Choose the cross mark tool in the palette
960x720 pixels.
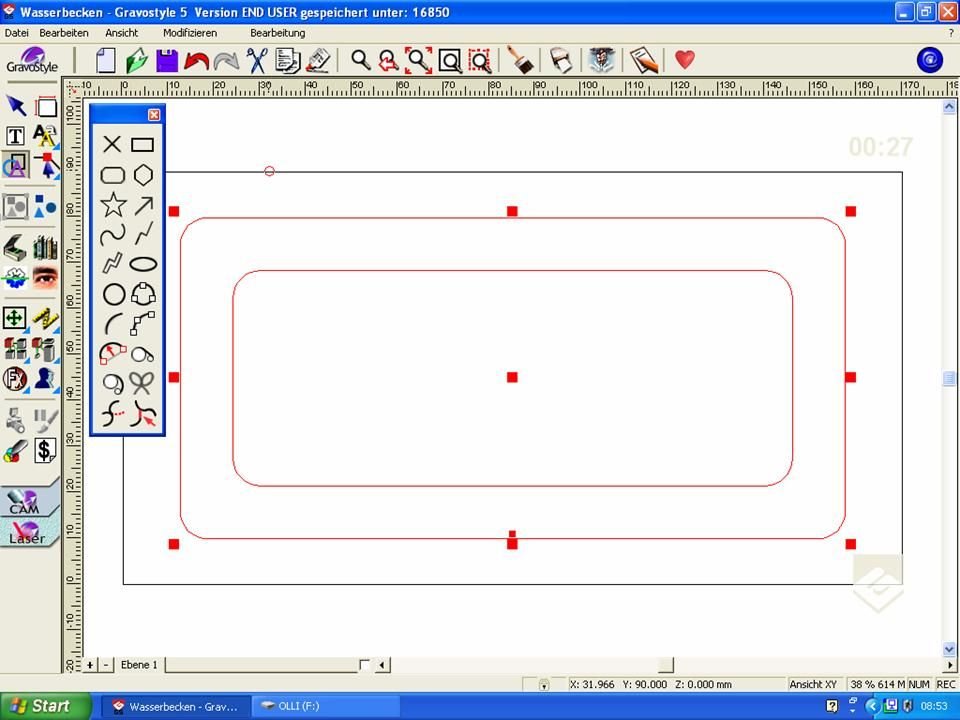click(112, 144)
